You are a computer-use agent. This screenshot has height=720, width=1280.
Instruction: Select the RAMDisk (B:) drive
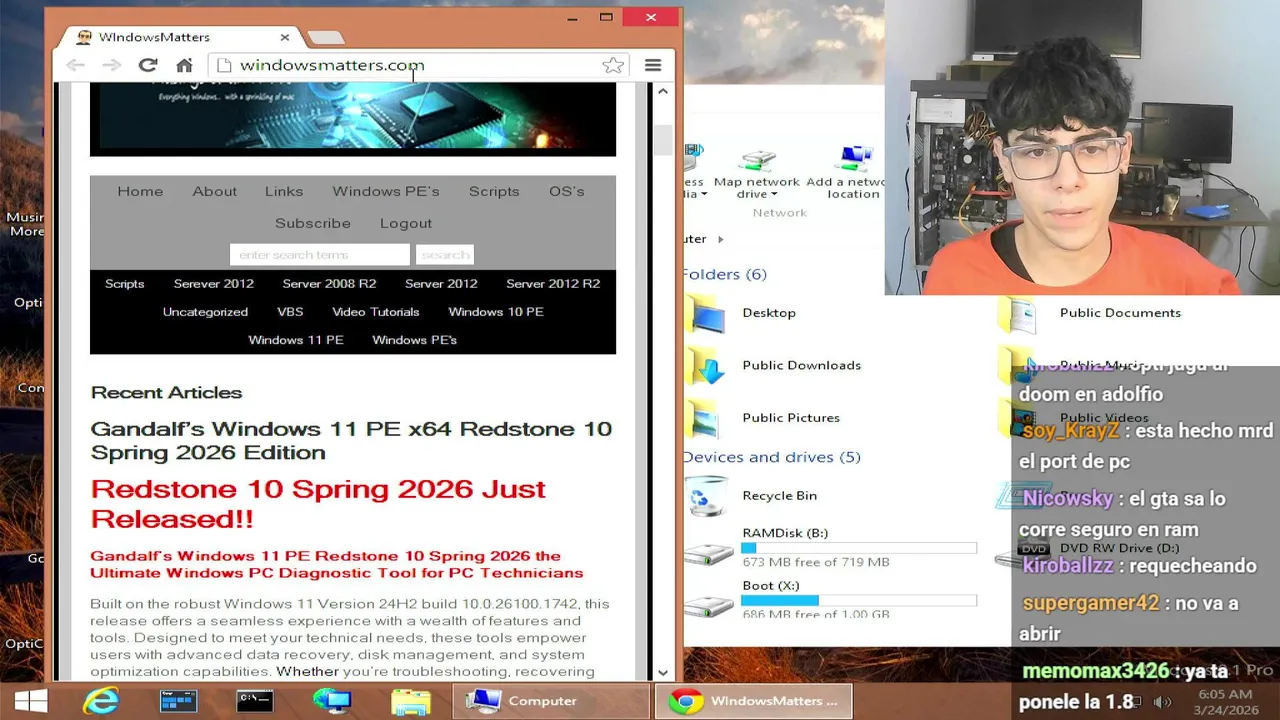pyautogui.click(x=832, y=548)
